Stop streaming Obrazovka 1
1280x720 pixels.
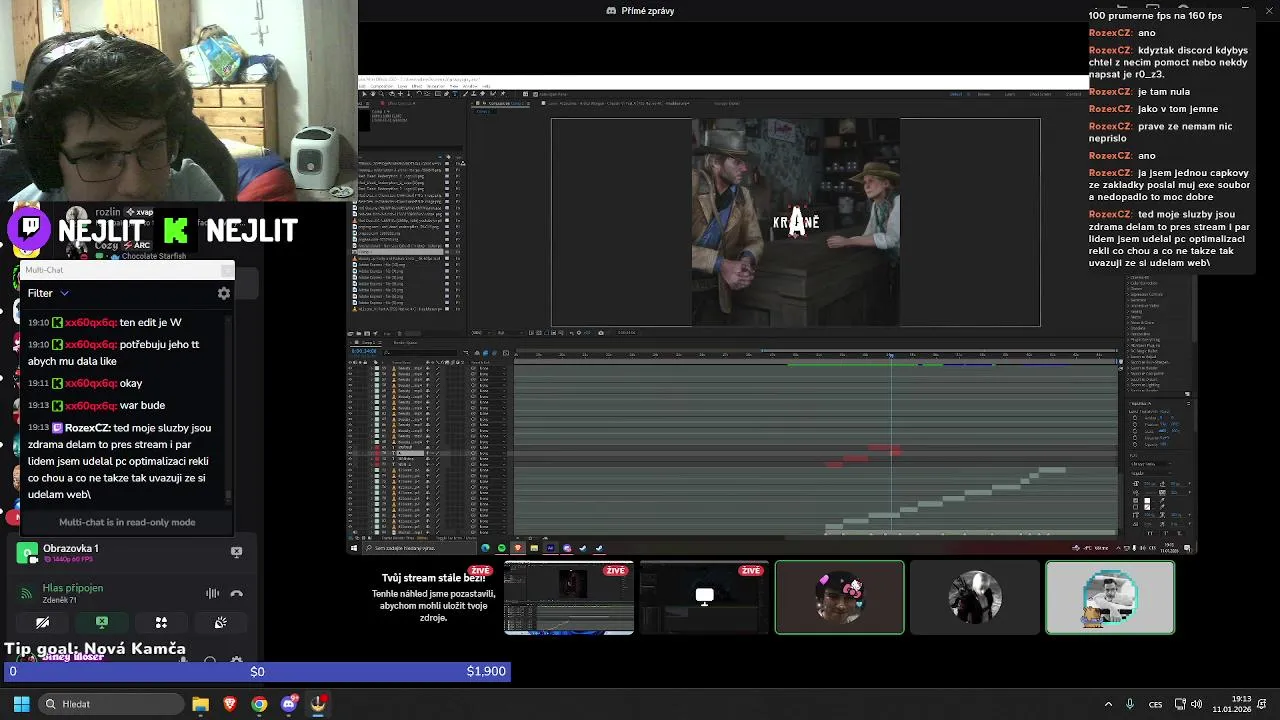tap(236, 551)
